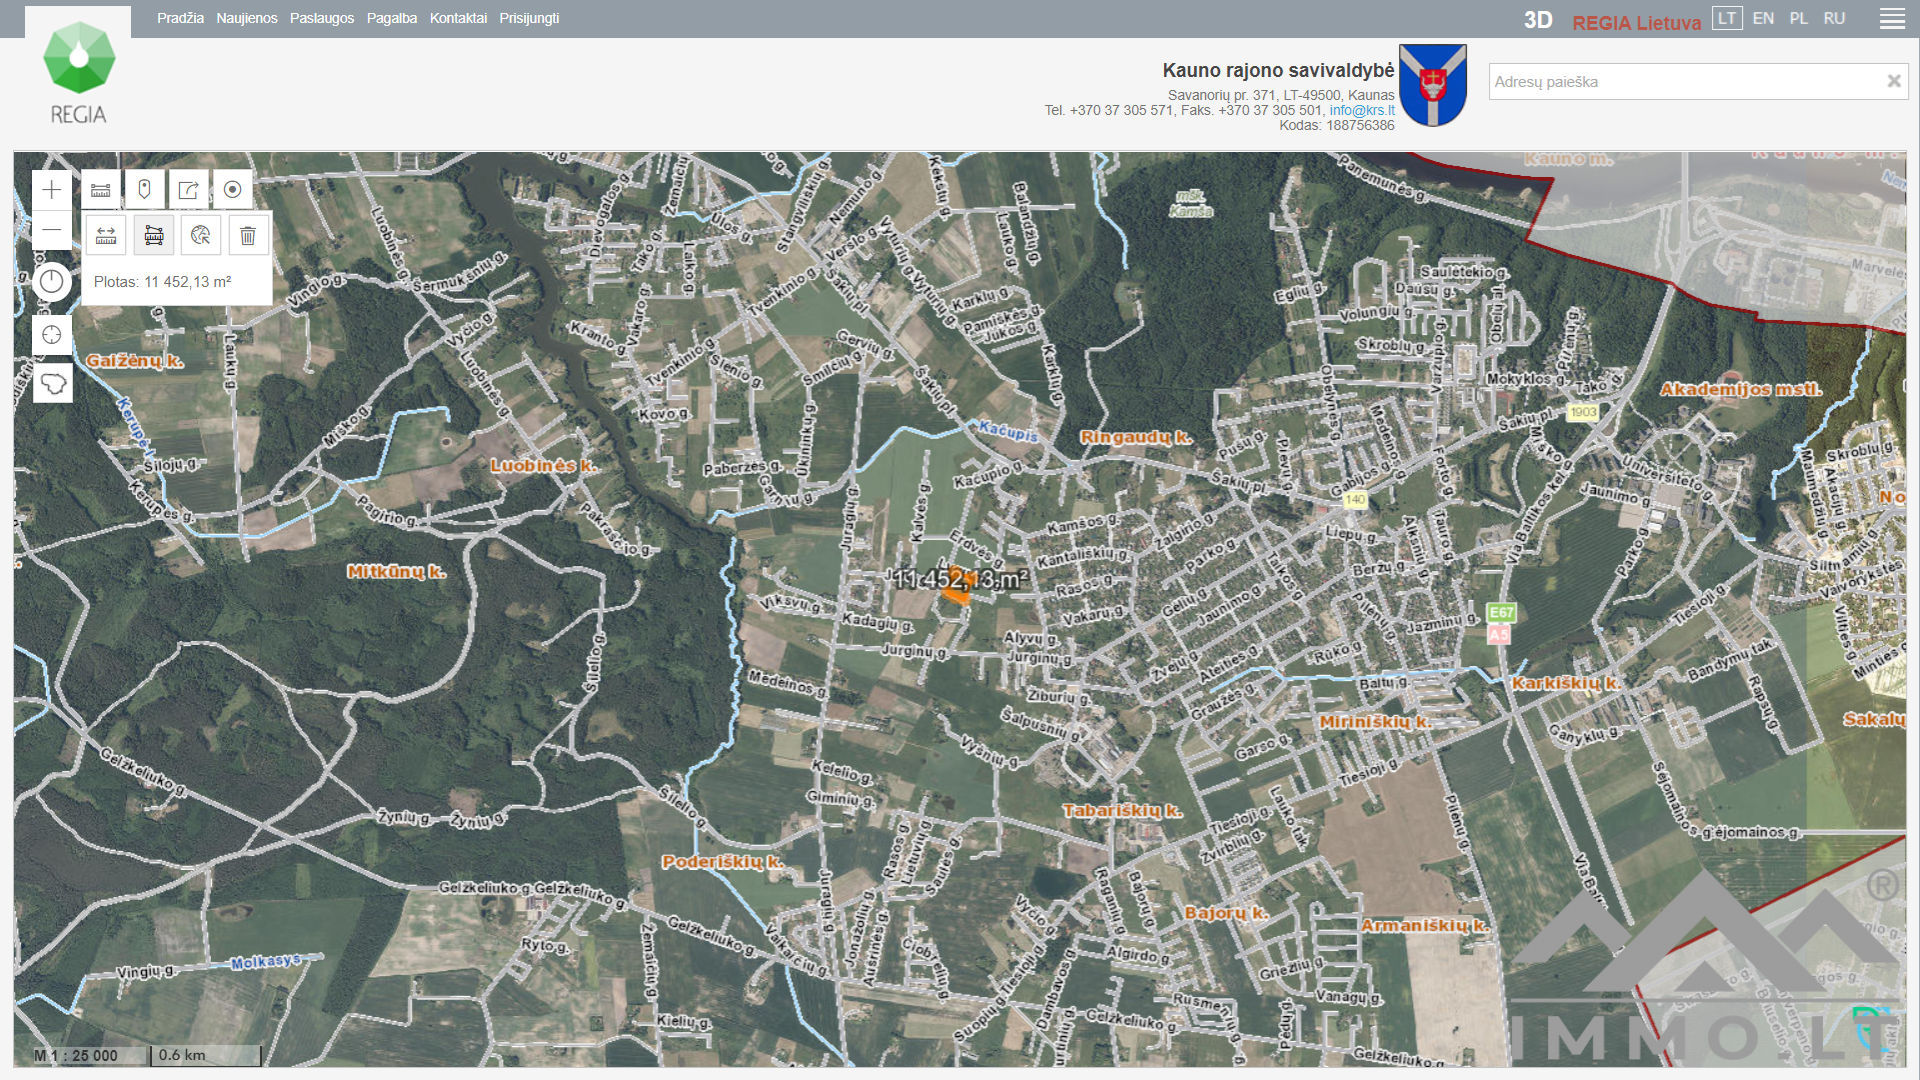This screenshot has height=1080, width=1920.
Task: Open the Naujienos menu item
Action: (247, 19)
